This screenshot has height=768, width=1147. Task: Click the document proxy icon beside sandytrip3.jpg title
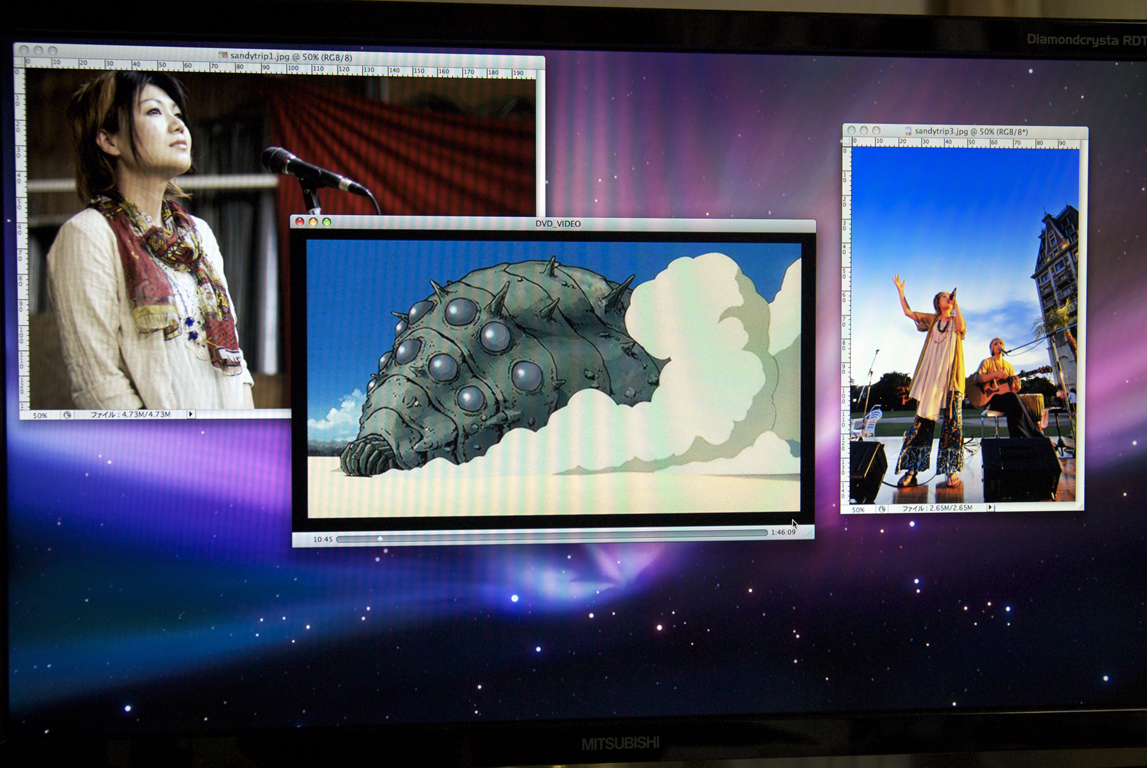(x=909, y=132)
